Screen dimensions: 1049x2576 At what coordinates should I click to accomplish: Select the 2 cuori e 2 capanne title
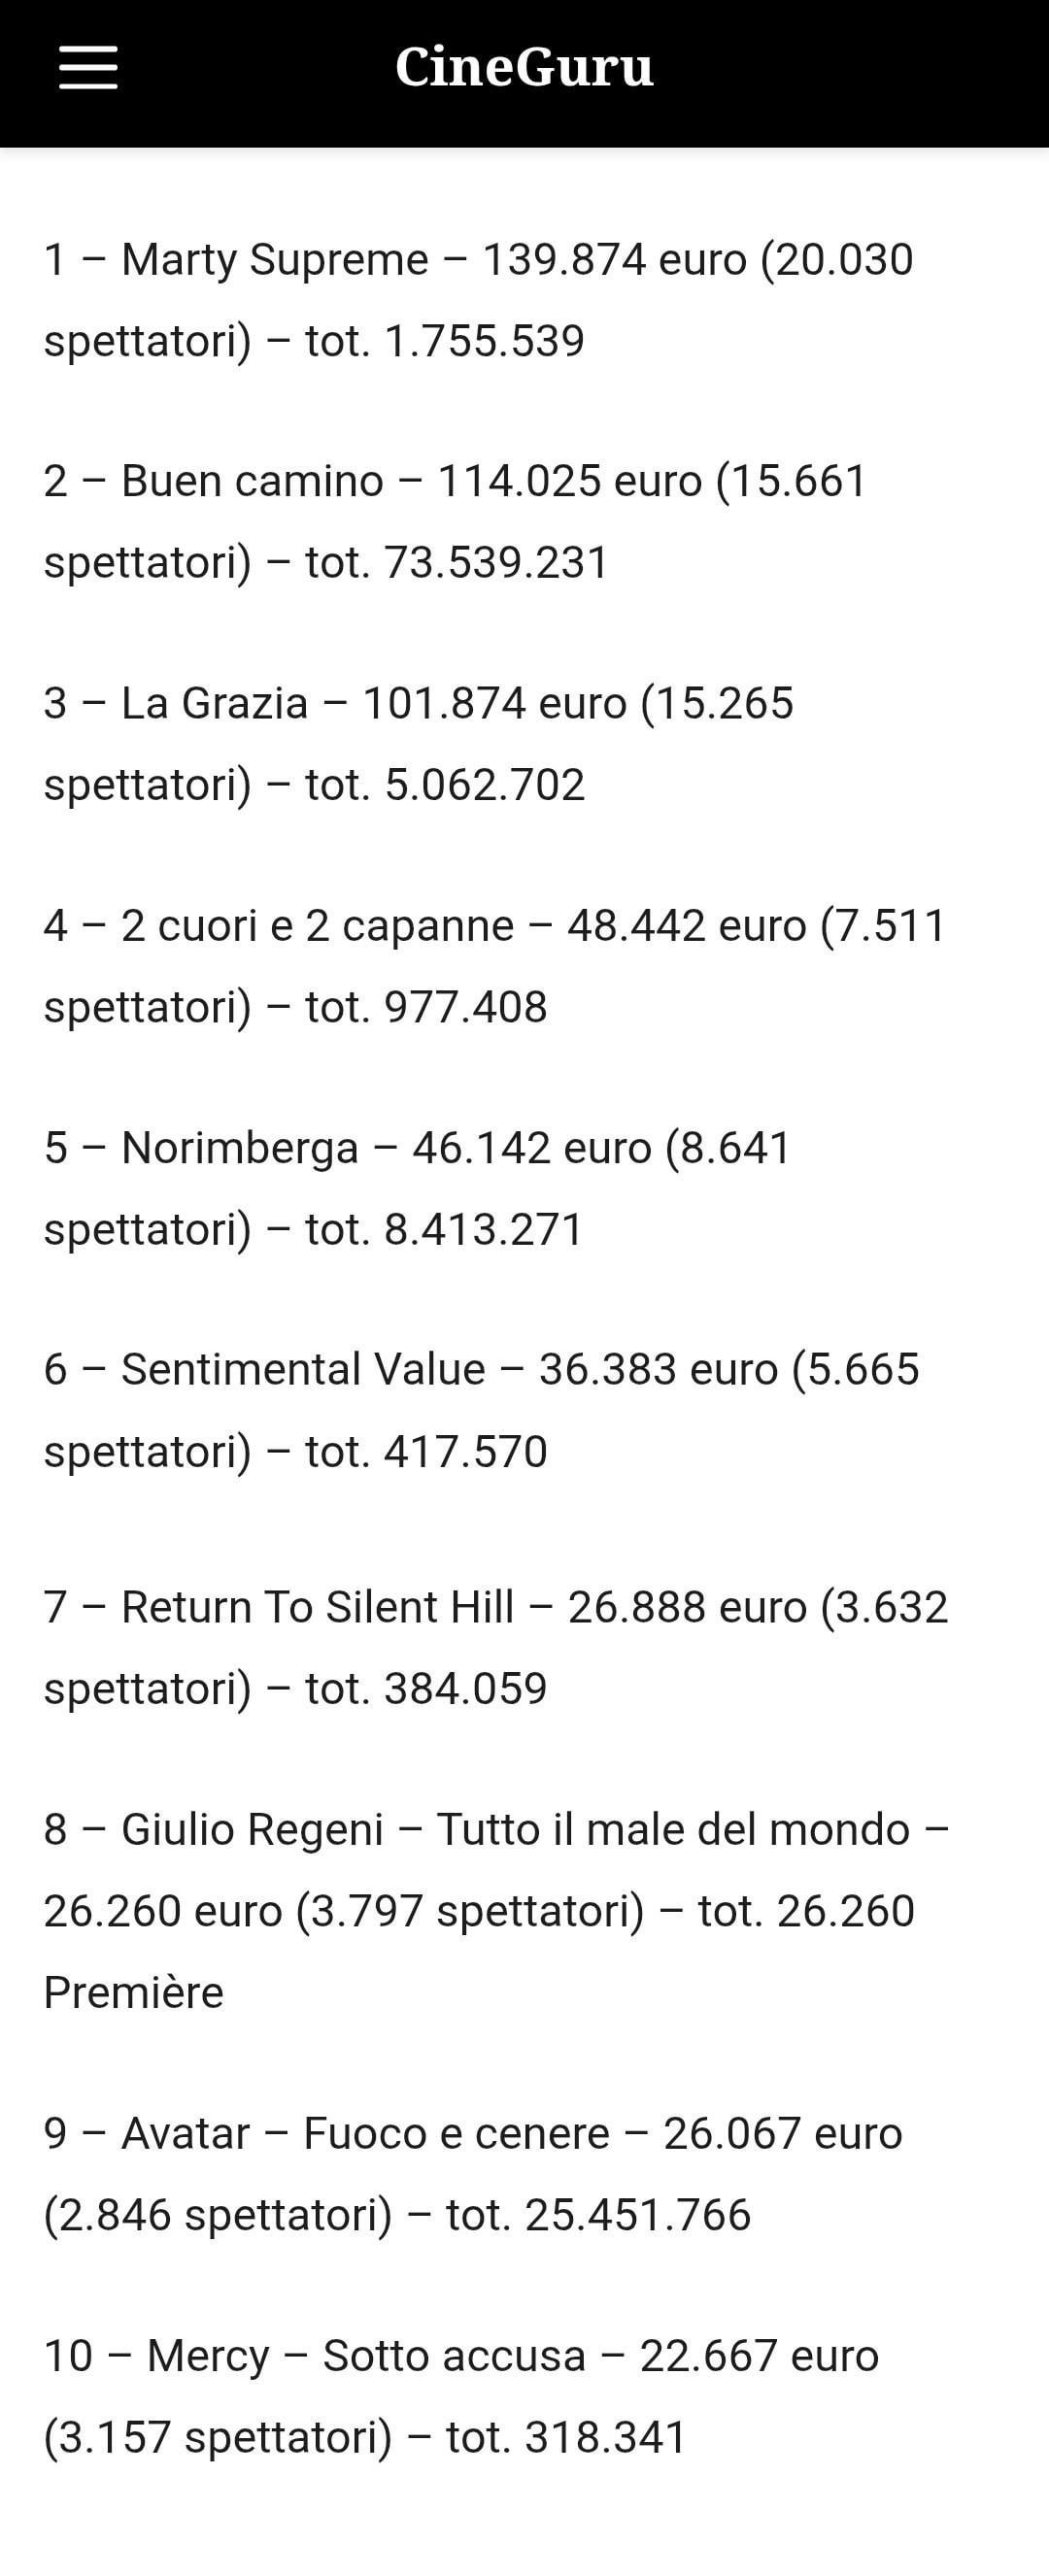(317, 926)
